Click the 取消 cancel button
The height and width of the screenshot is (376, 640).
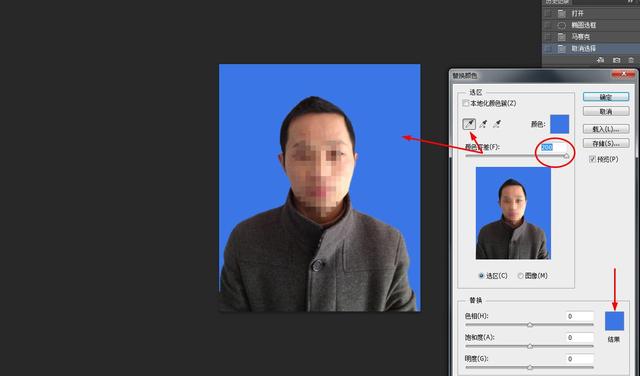606,111
